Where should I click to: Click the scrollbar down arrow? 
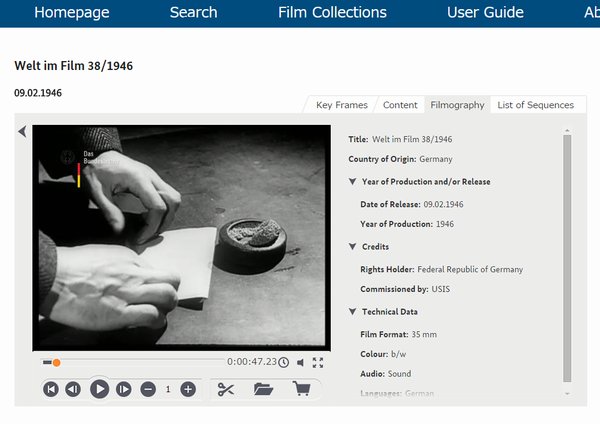(567, 393)
